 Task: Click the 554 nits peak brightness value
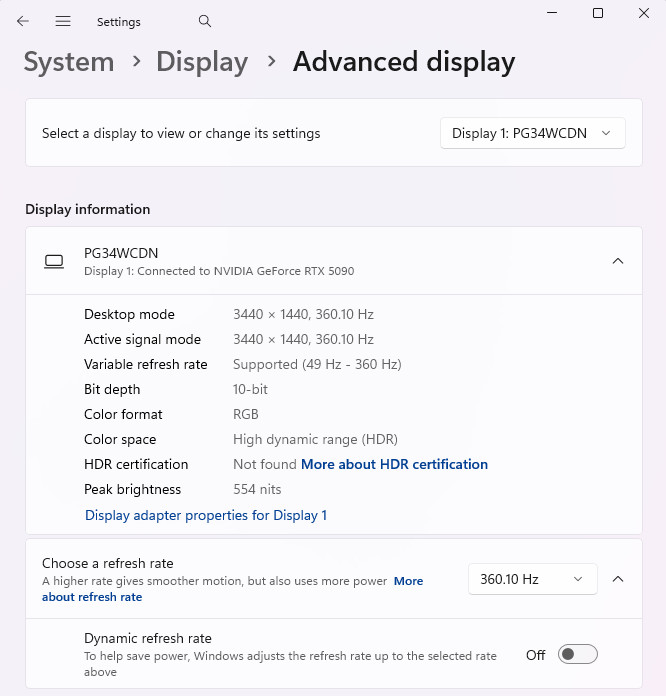click(x=257, y=489)
